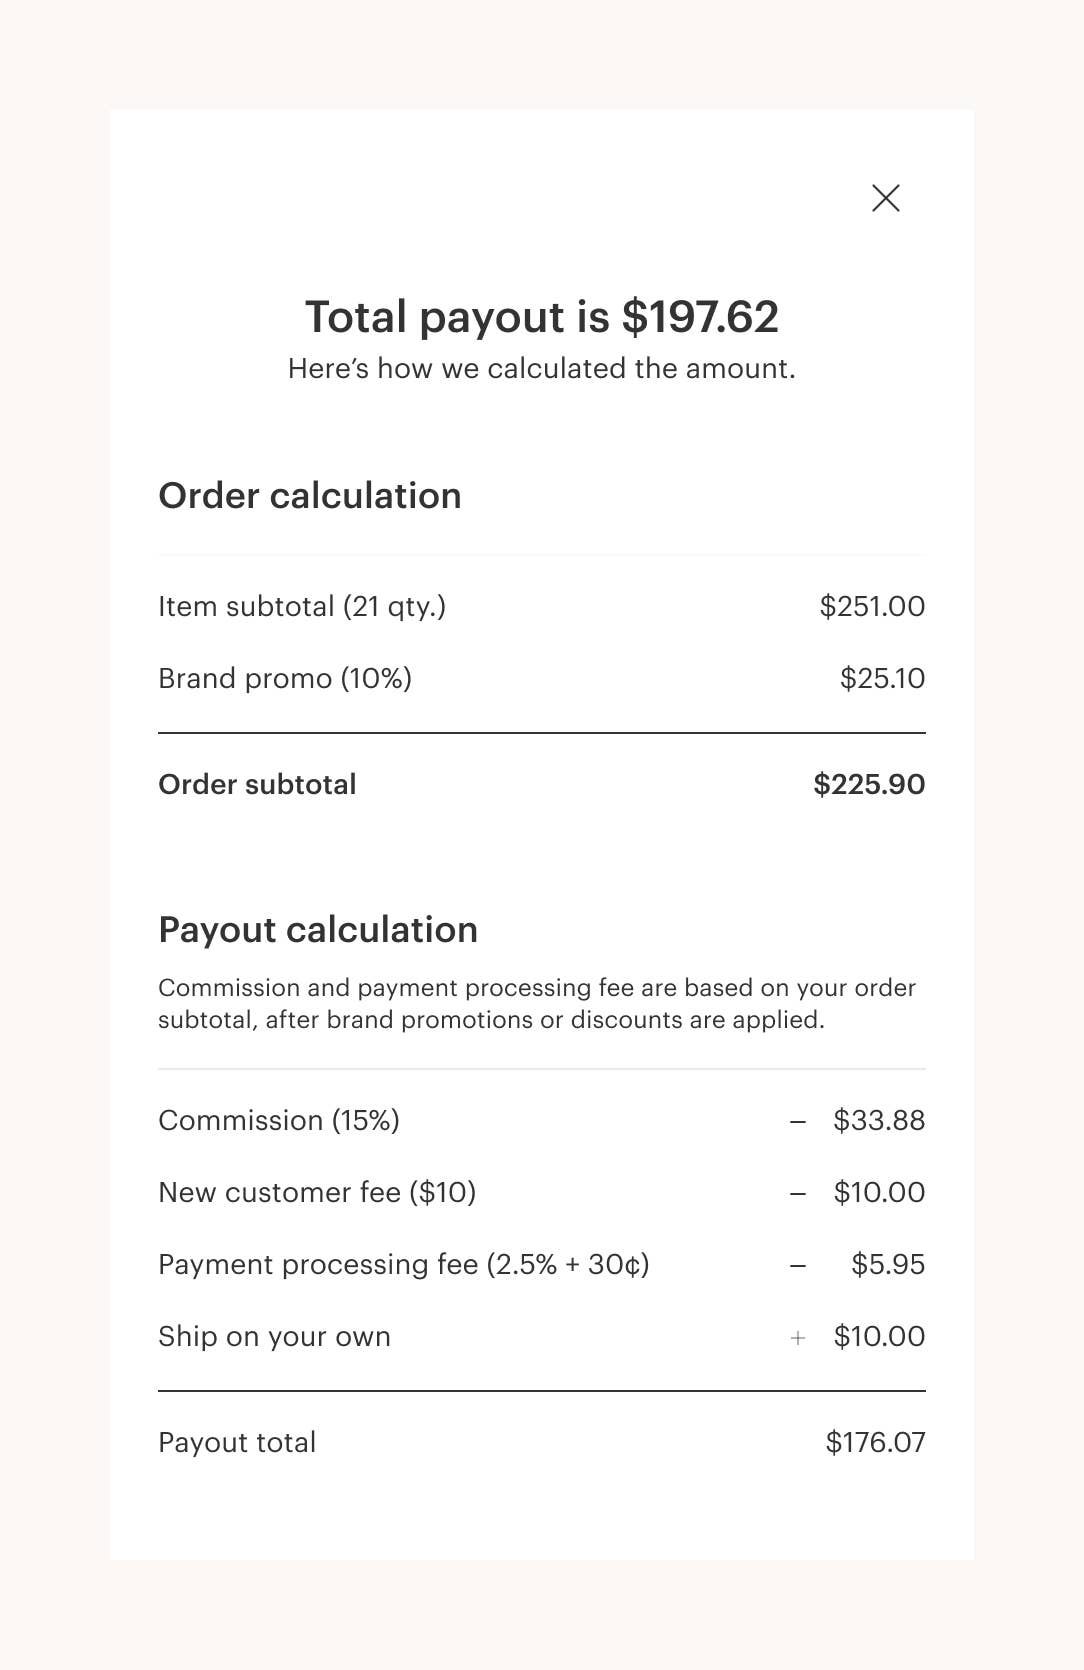Click the $25.10 brand promo amount
The width and height of the screenshot is (1084, 1670).
pos(882,679)
